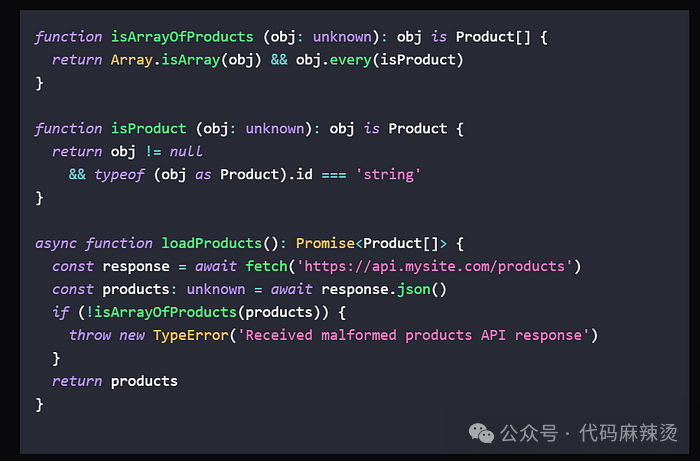Click the typeof keyword
Screen dimensions: 700x461
pos(118,175)
